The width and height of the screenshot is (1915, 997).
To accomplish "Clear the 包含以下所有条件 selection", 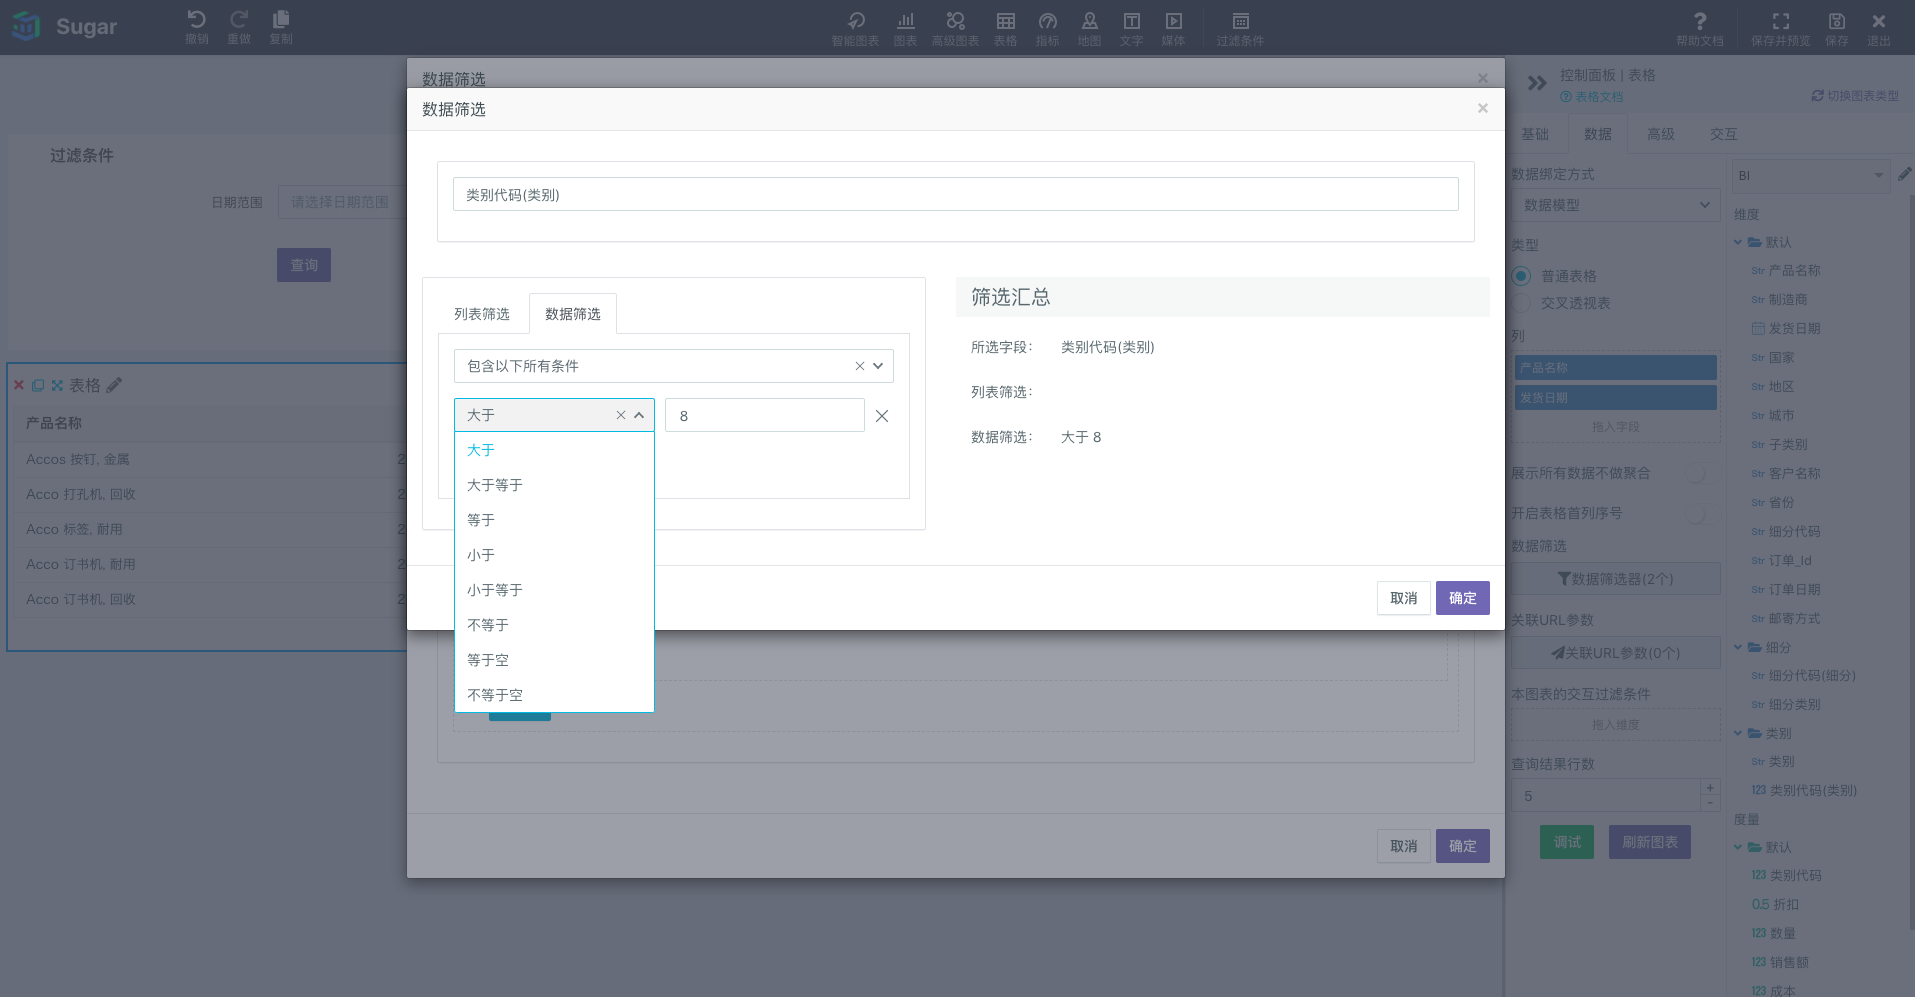I will [x=860, y=366].
